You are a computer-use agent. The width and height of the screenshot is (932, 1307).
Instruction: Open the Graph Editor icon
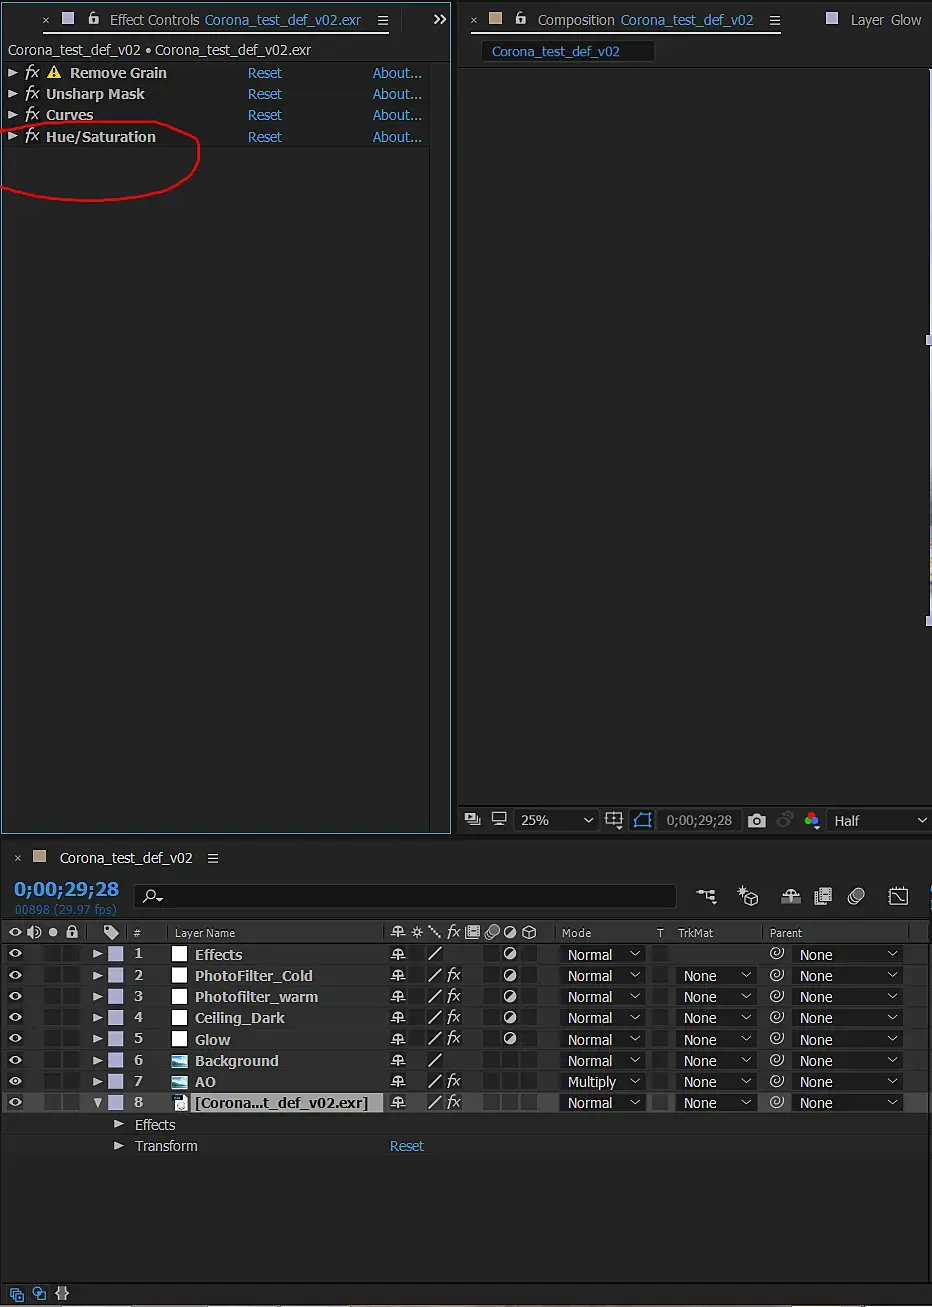pos(898,896)
